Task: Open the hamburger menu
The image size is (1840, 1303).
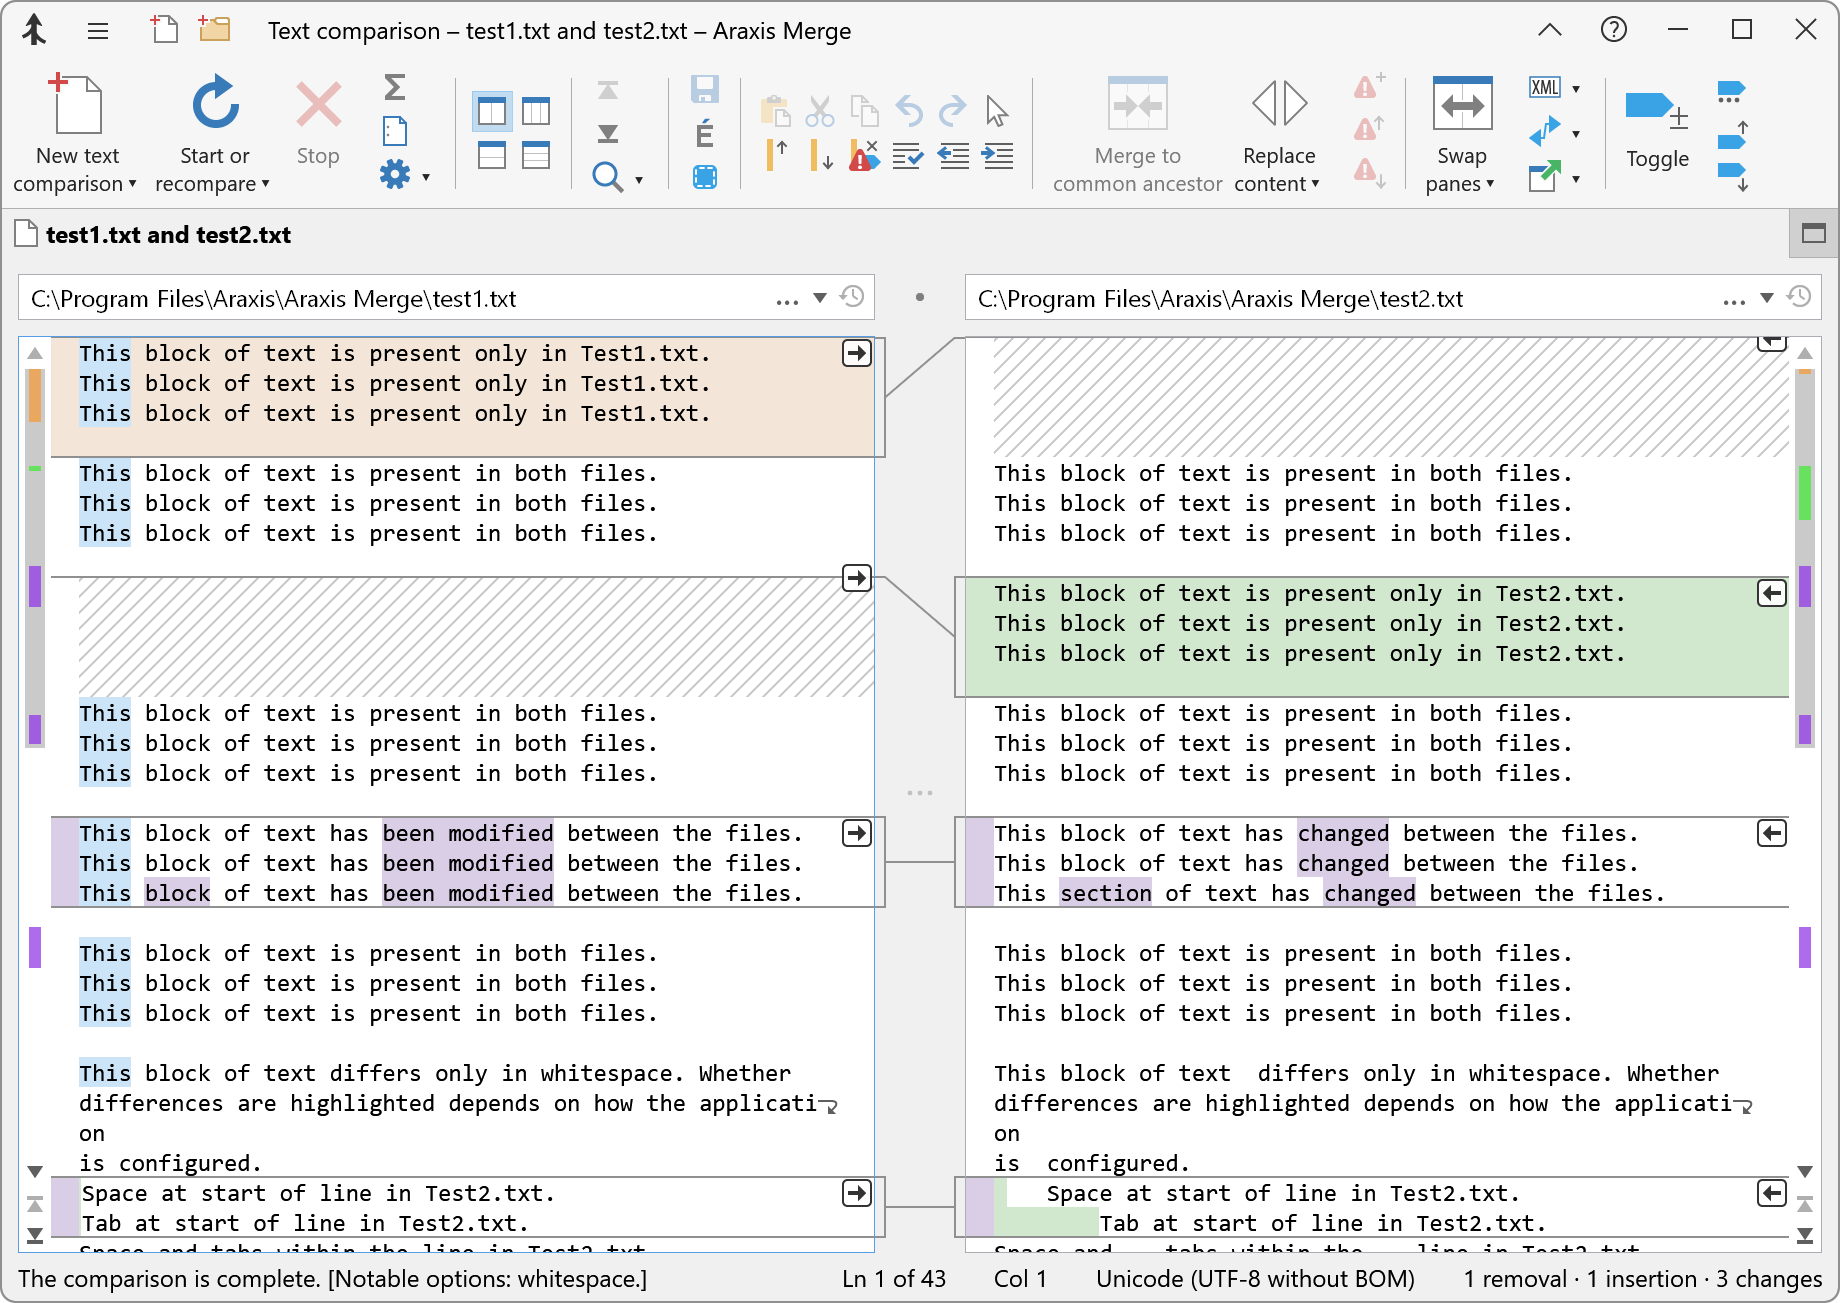Action: coord(97,30)
